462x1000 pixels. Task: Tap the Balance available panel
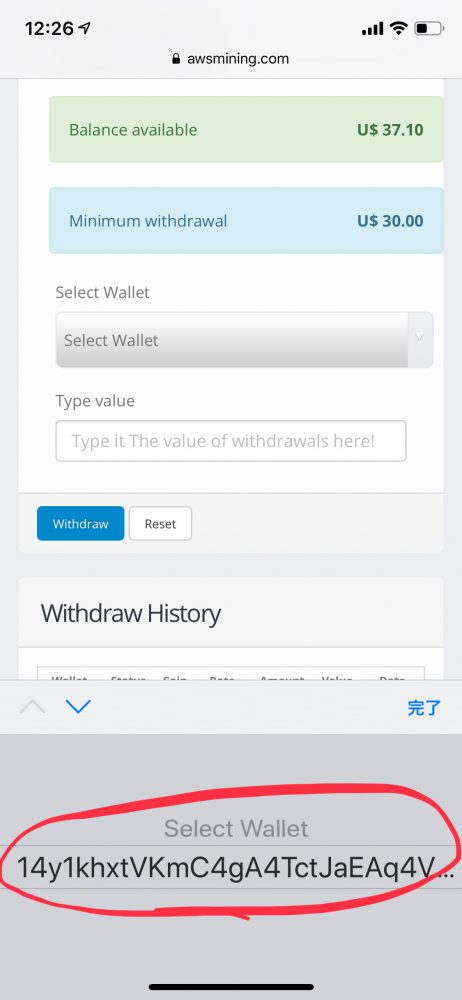tap(246, 129)
